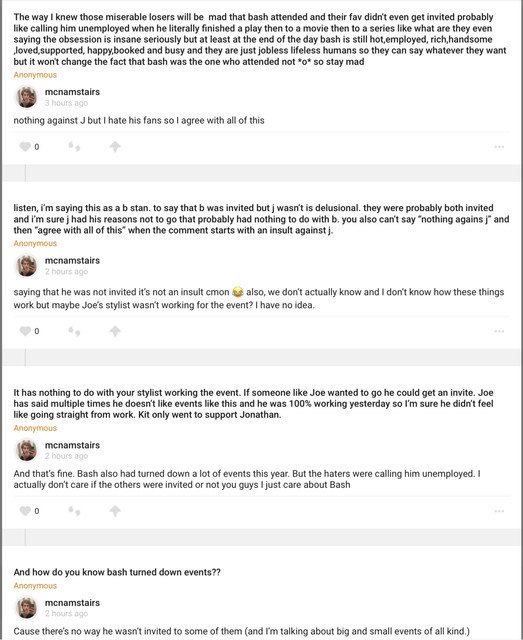Like the first post with heart icon
This screenshot has height=640, width=523.
(25, 147)
